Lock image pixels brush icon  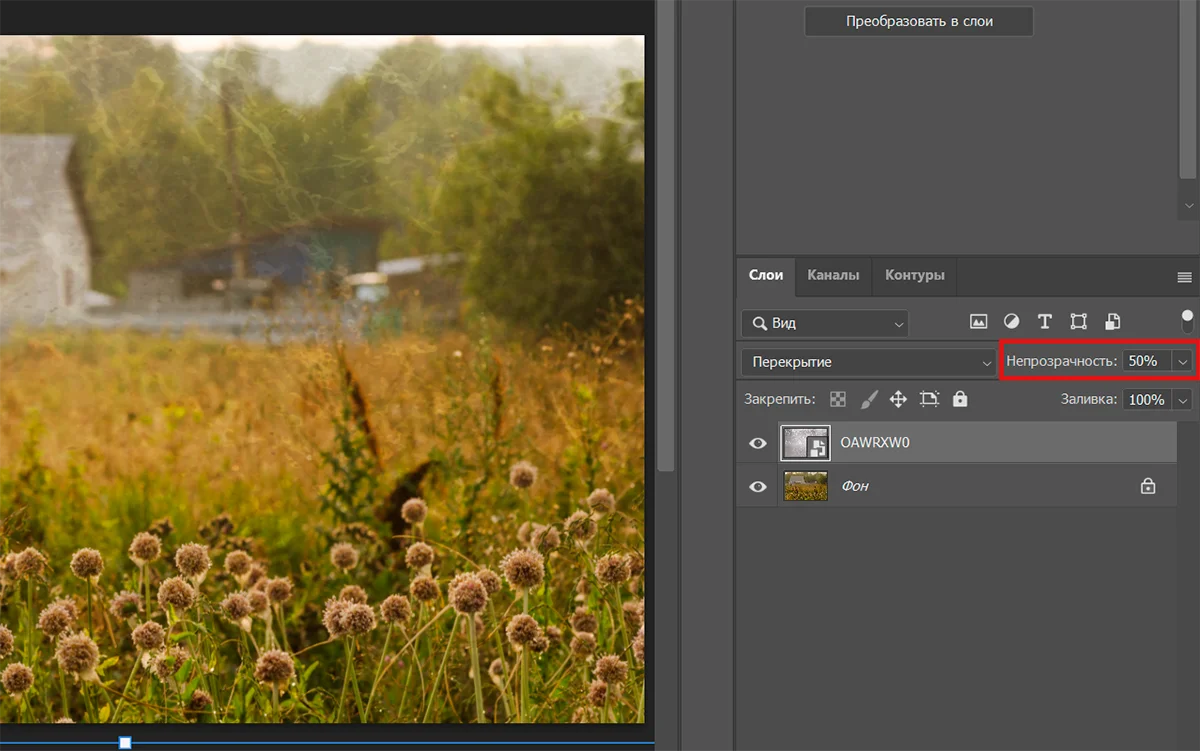point(869,399)
